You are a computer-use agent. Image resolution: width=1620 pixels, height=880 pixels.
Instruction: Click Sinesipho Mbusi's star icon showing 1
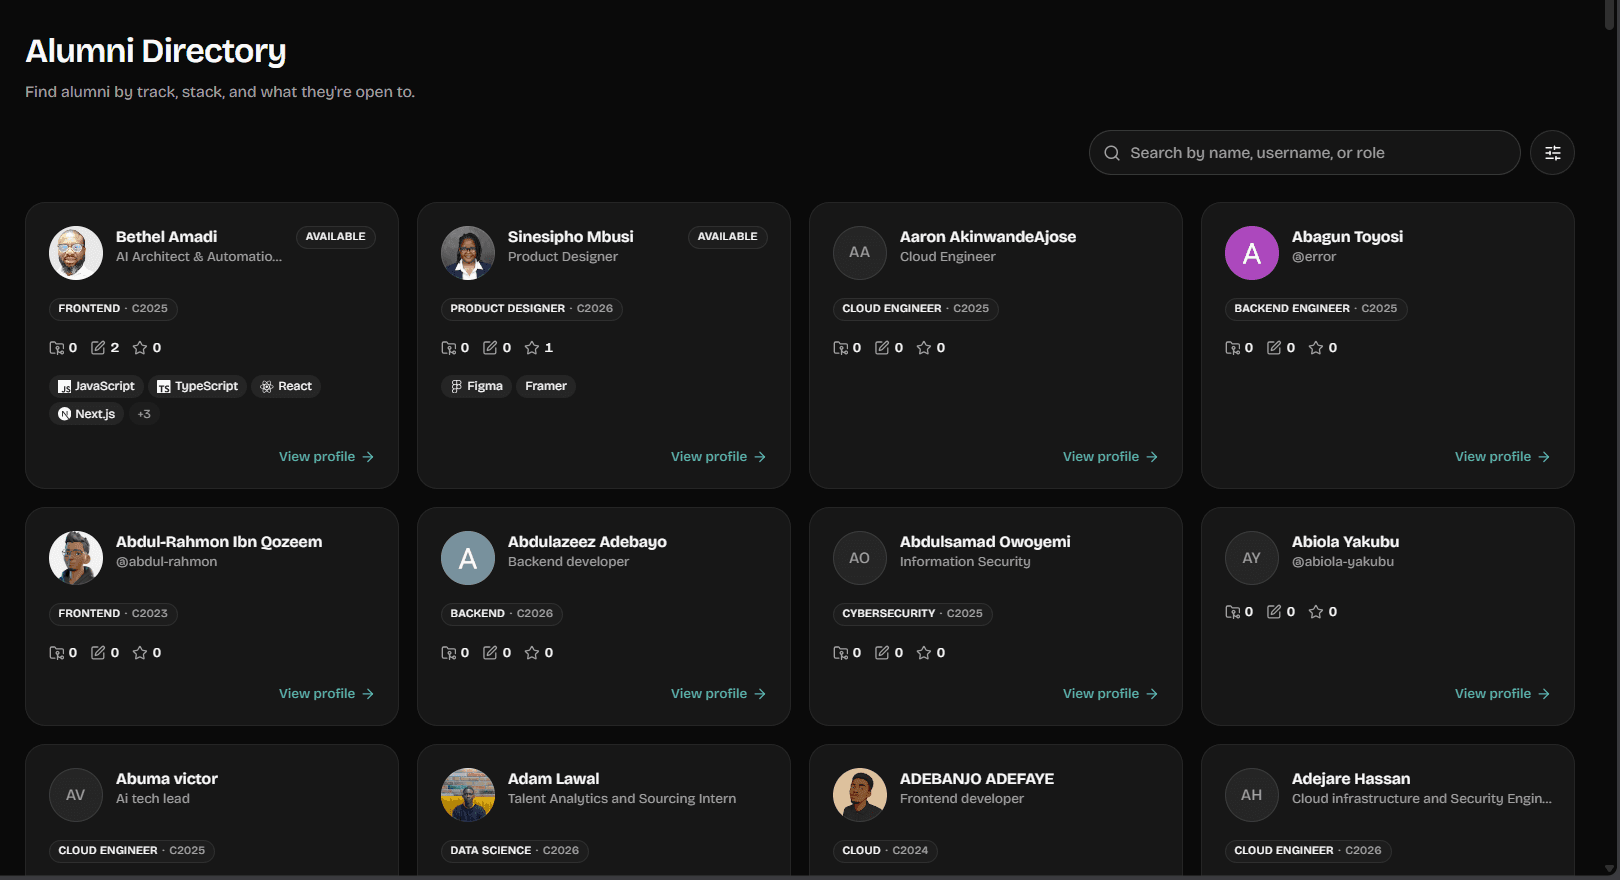[x=532, y=348]
